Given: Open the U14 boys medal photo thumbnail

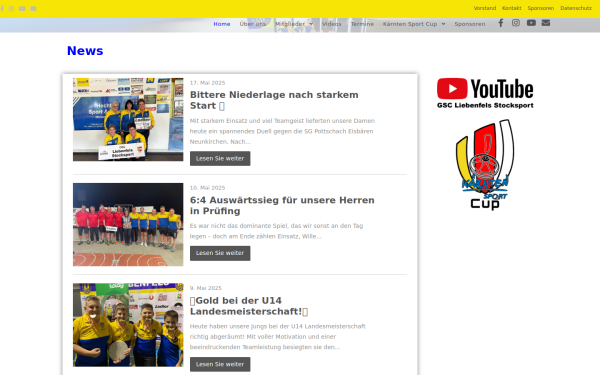Looking at the screenshot, I should click(128, 325).
